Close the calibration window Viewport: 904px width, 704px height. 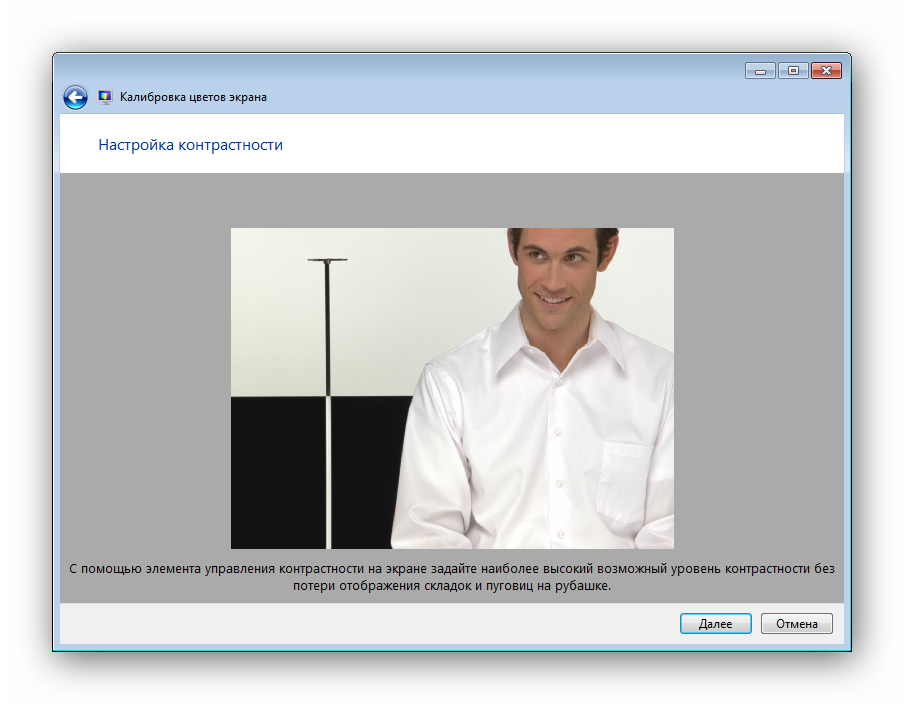826,70
